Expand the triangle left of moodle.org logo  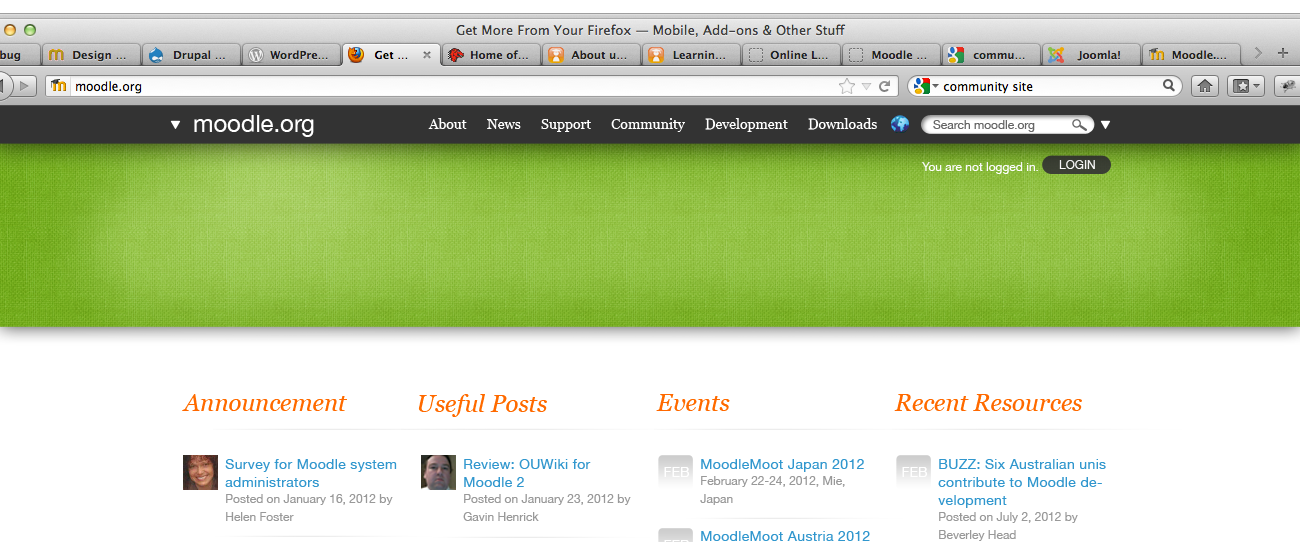[175, 125]
